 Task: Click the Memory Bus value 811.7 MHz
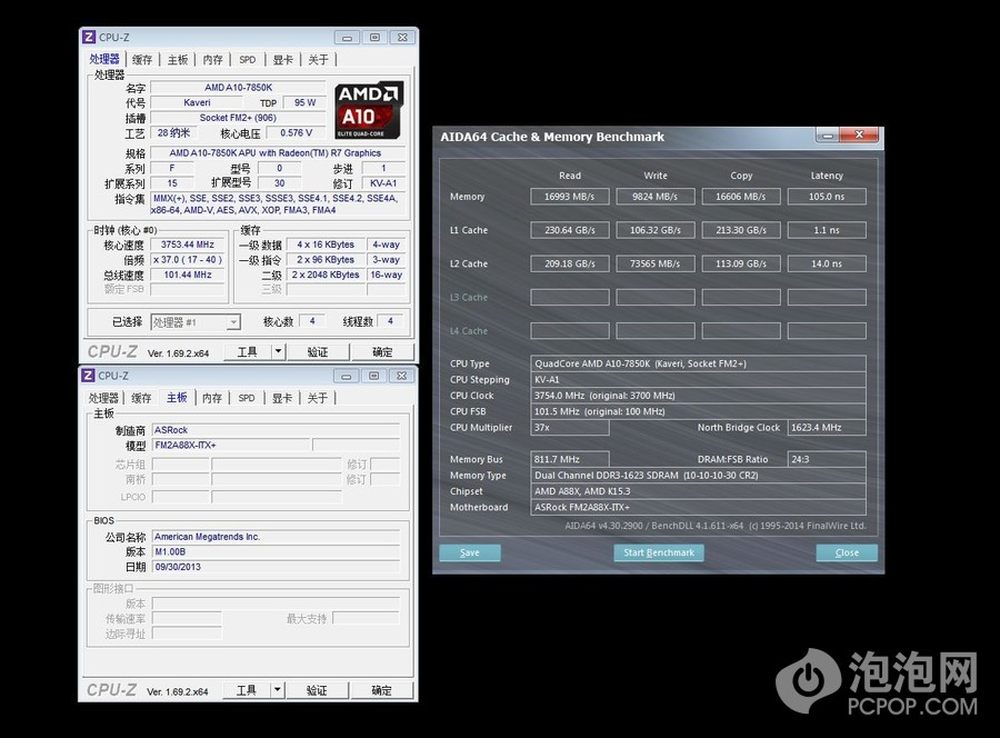[x=570, y=459]
